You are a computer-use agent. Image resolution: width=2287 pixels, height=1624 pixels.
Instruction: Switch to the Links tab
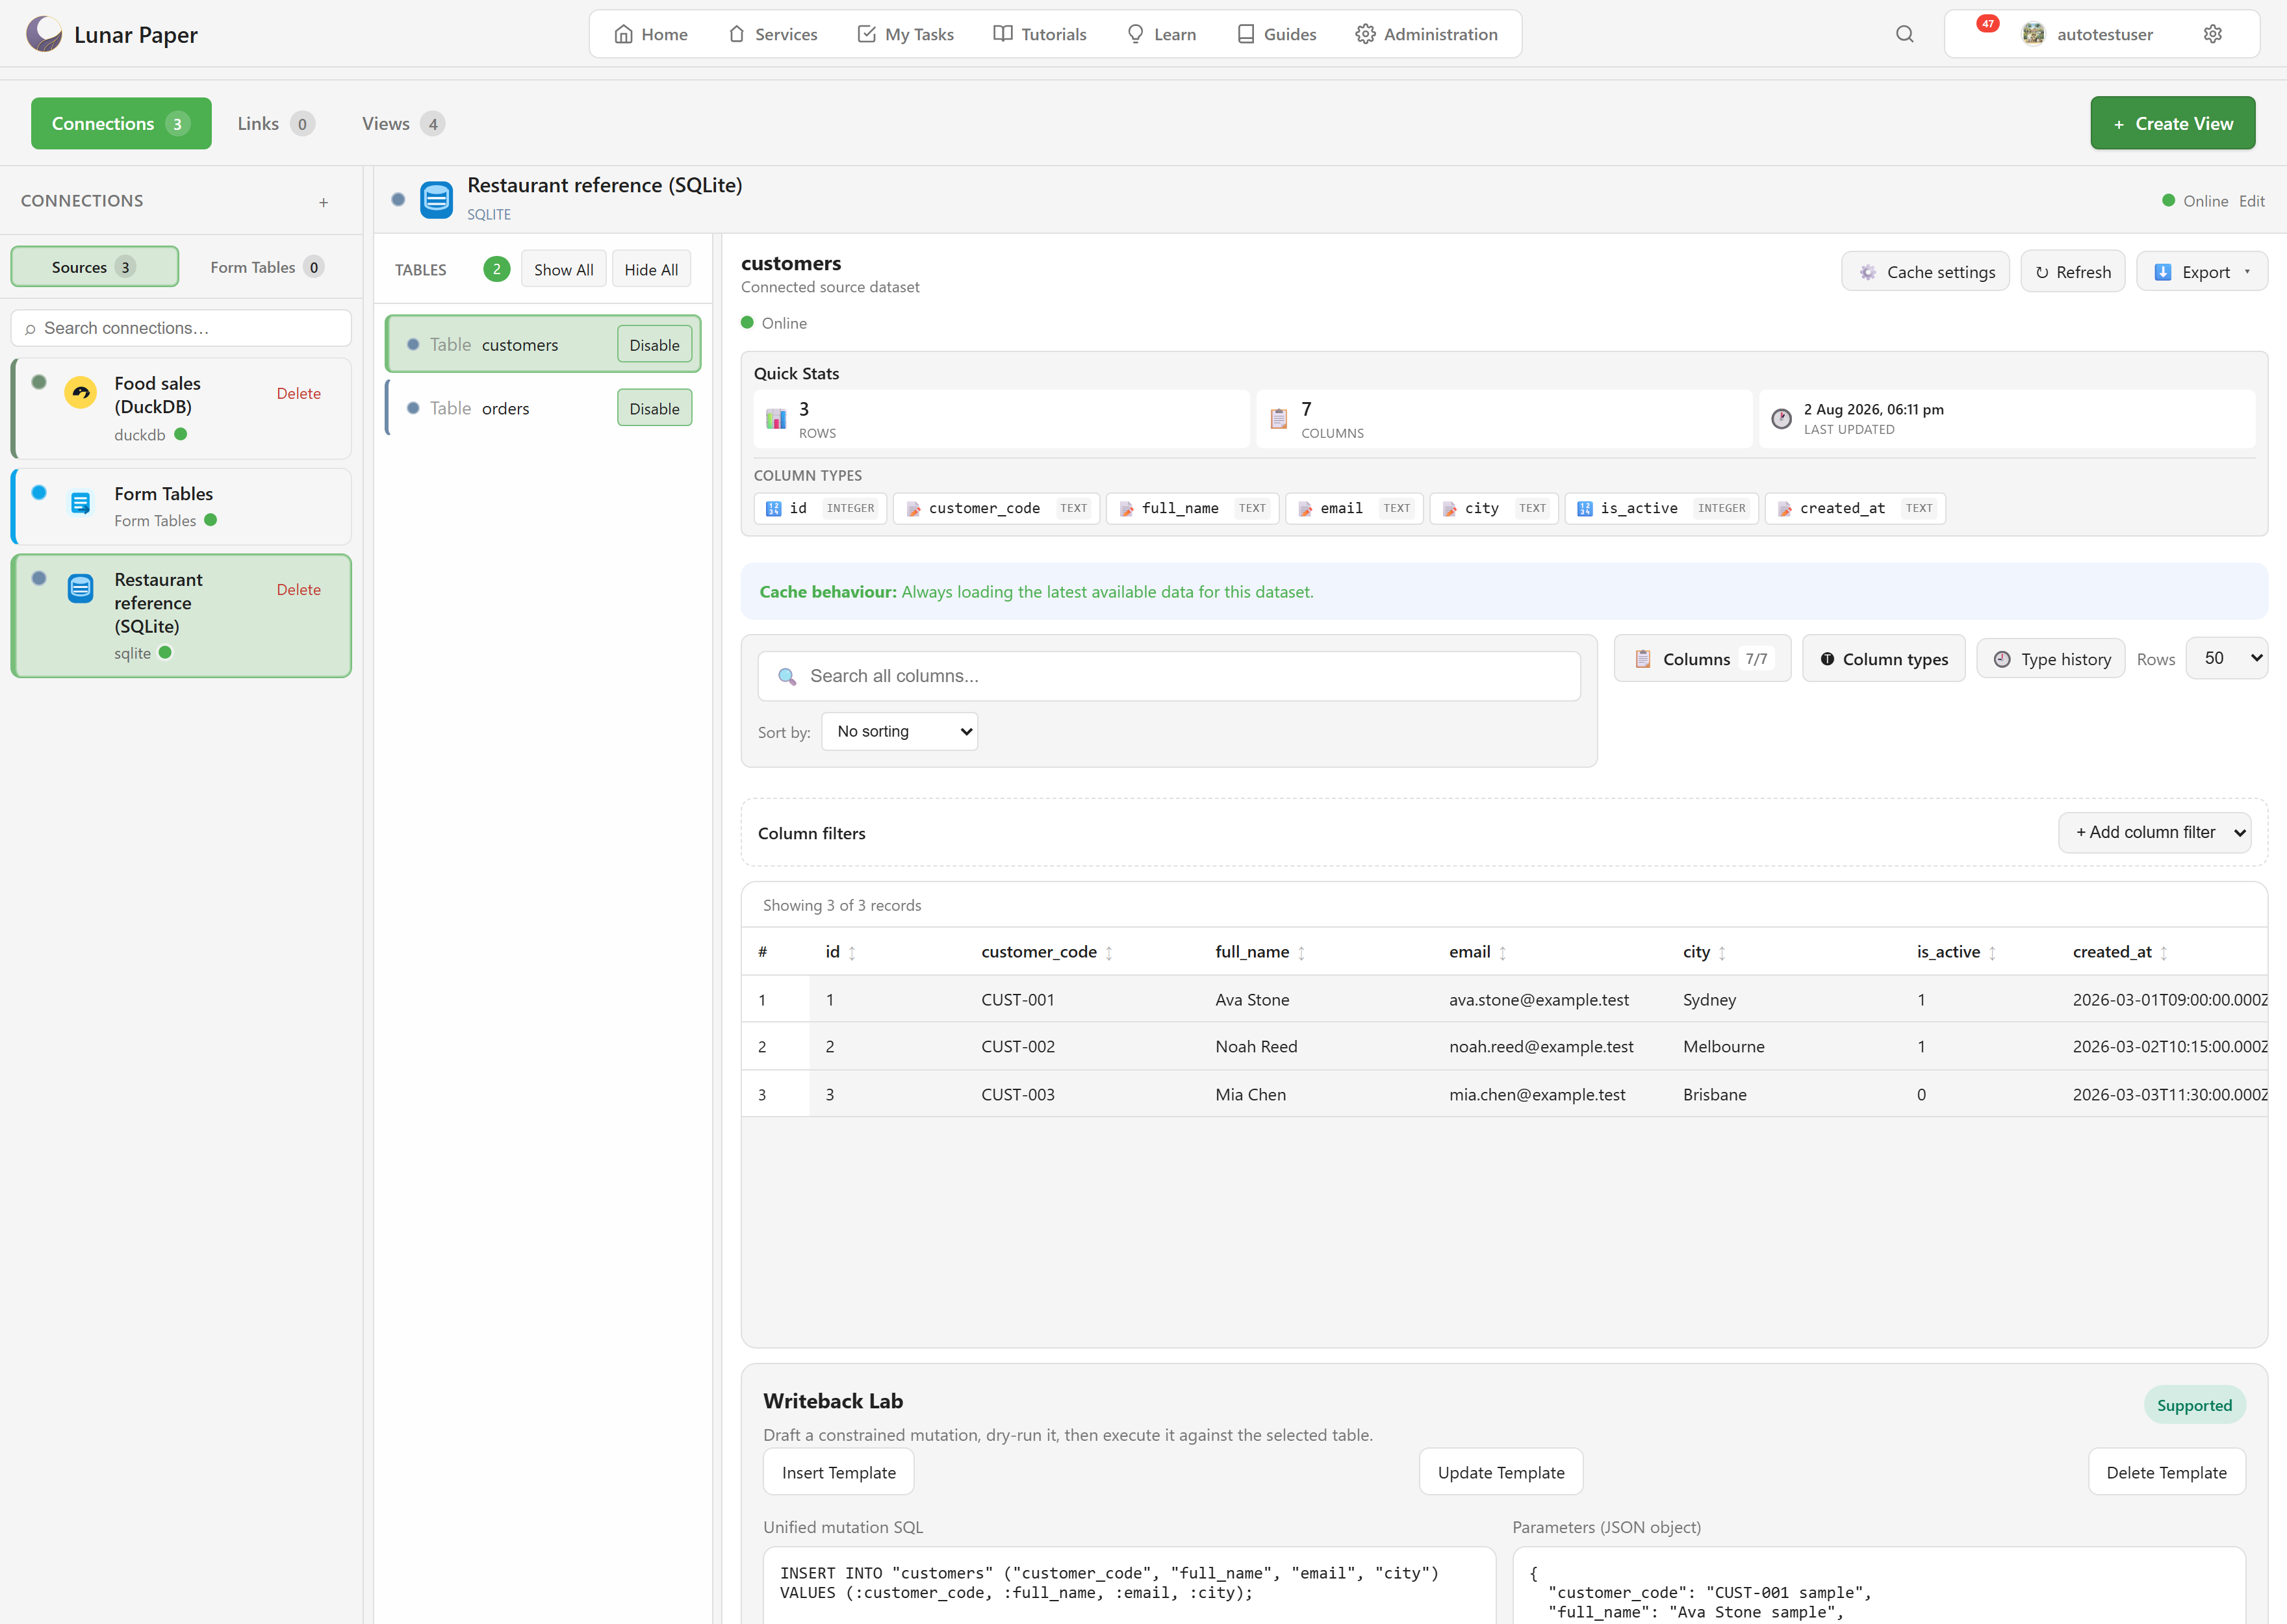(275, 124)
